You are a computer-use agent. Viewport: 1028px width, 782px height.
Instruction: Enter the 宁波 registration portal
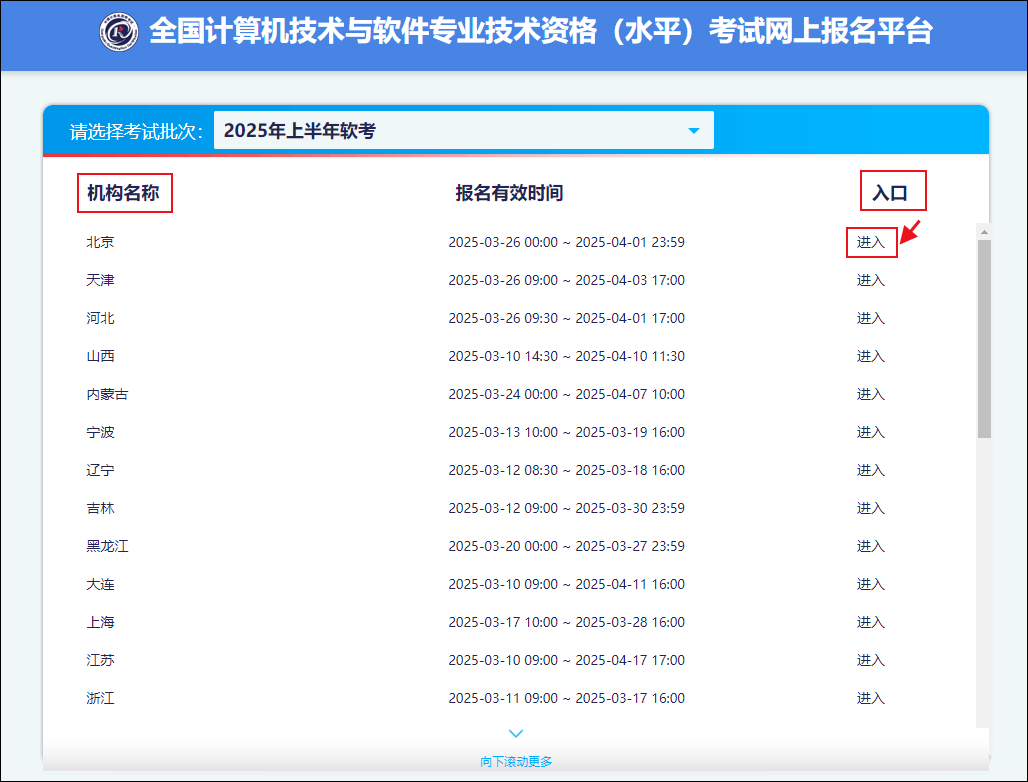pos(871,432)
